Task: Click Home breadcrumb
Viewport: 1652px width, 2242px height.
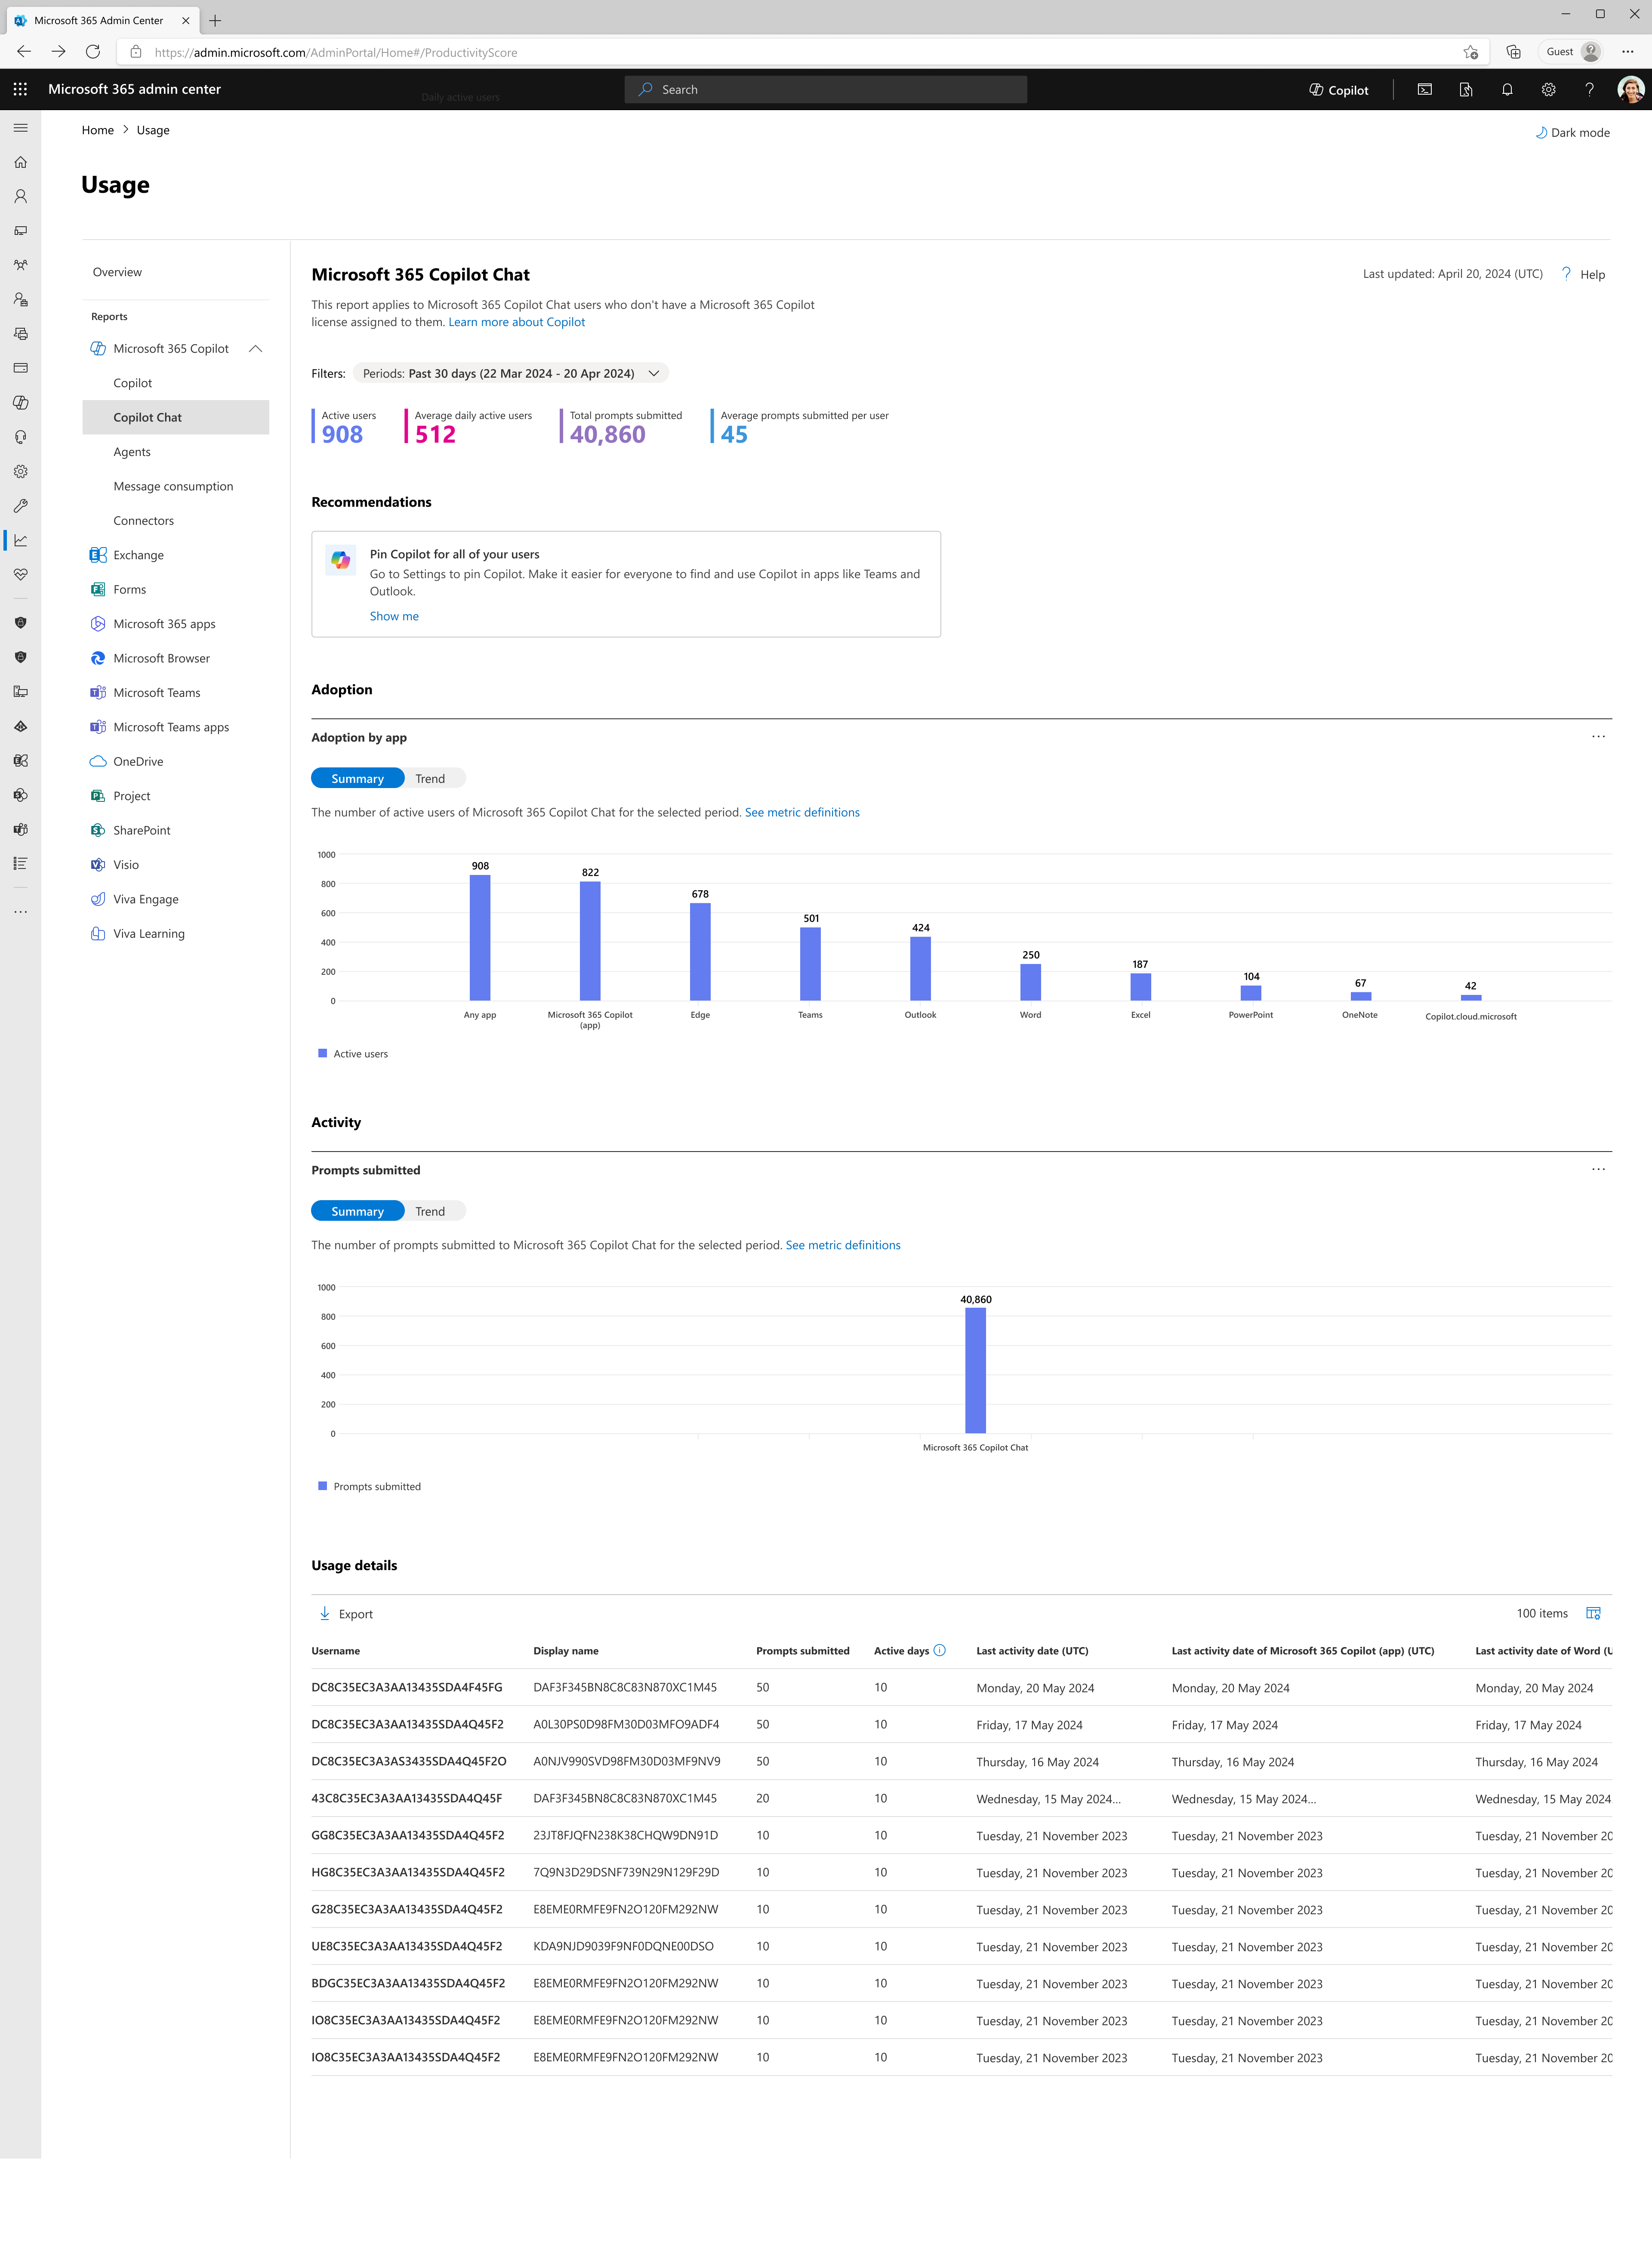Action: pyautogui.click(x=98, y=130)
